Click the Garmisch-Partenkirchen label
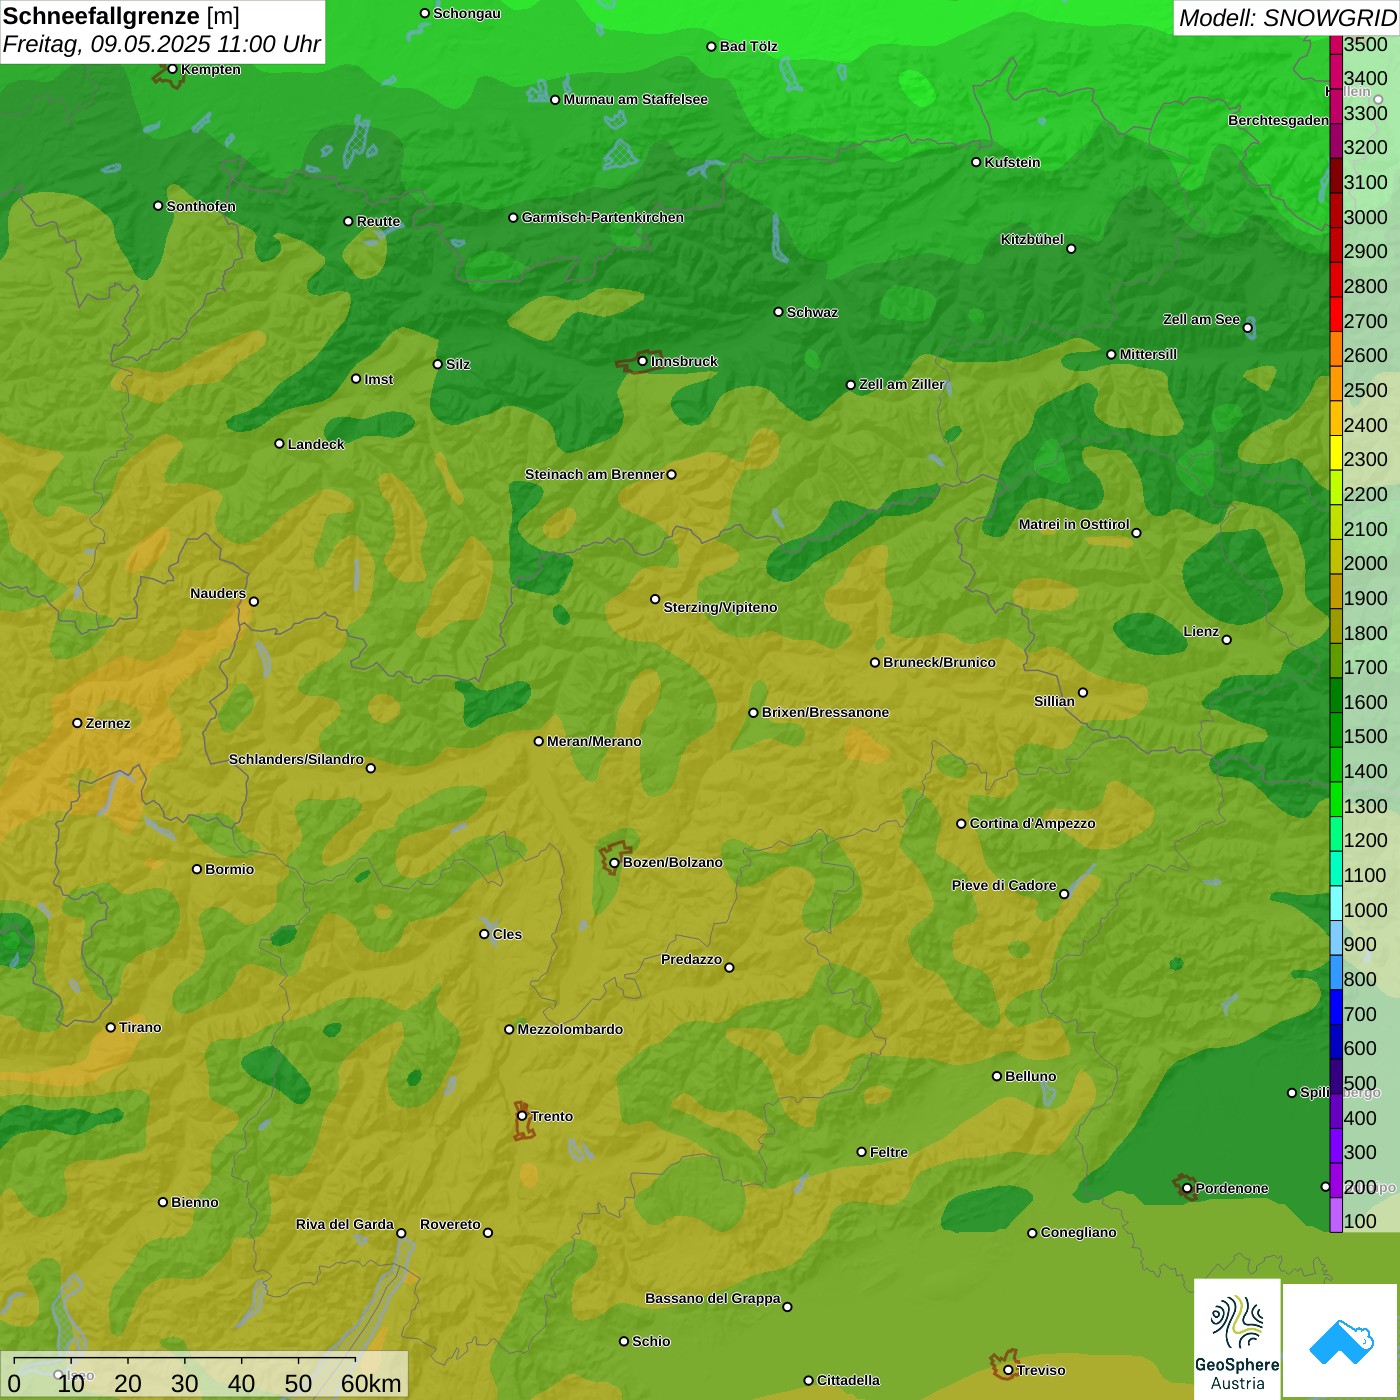The image size is (1400, 1400). [603, 217]
